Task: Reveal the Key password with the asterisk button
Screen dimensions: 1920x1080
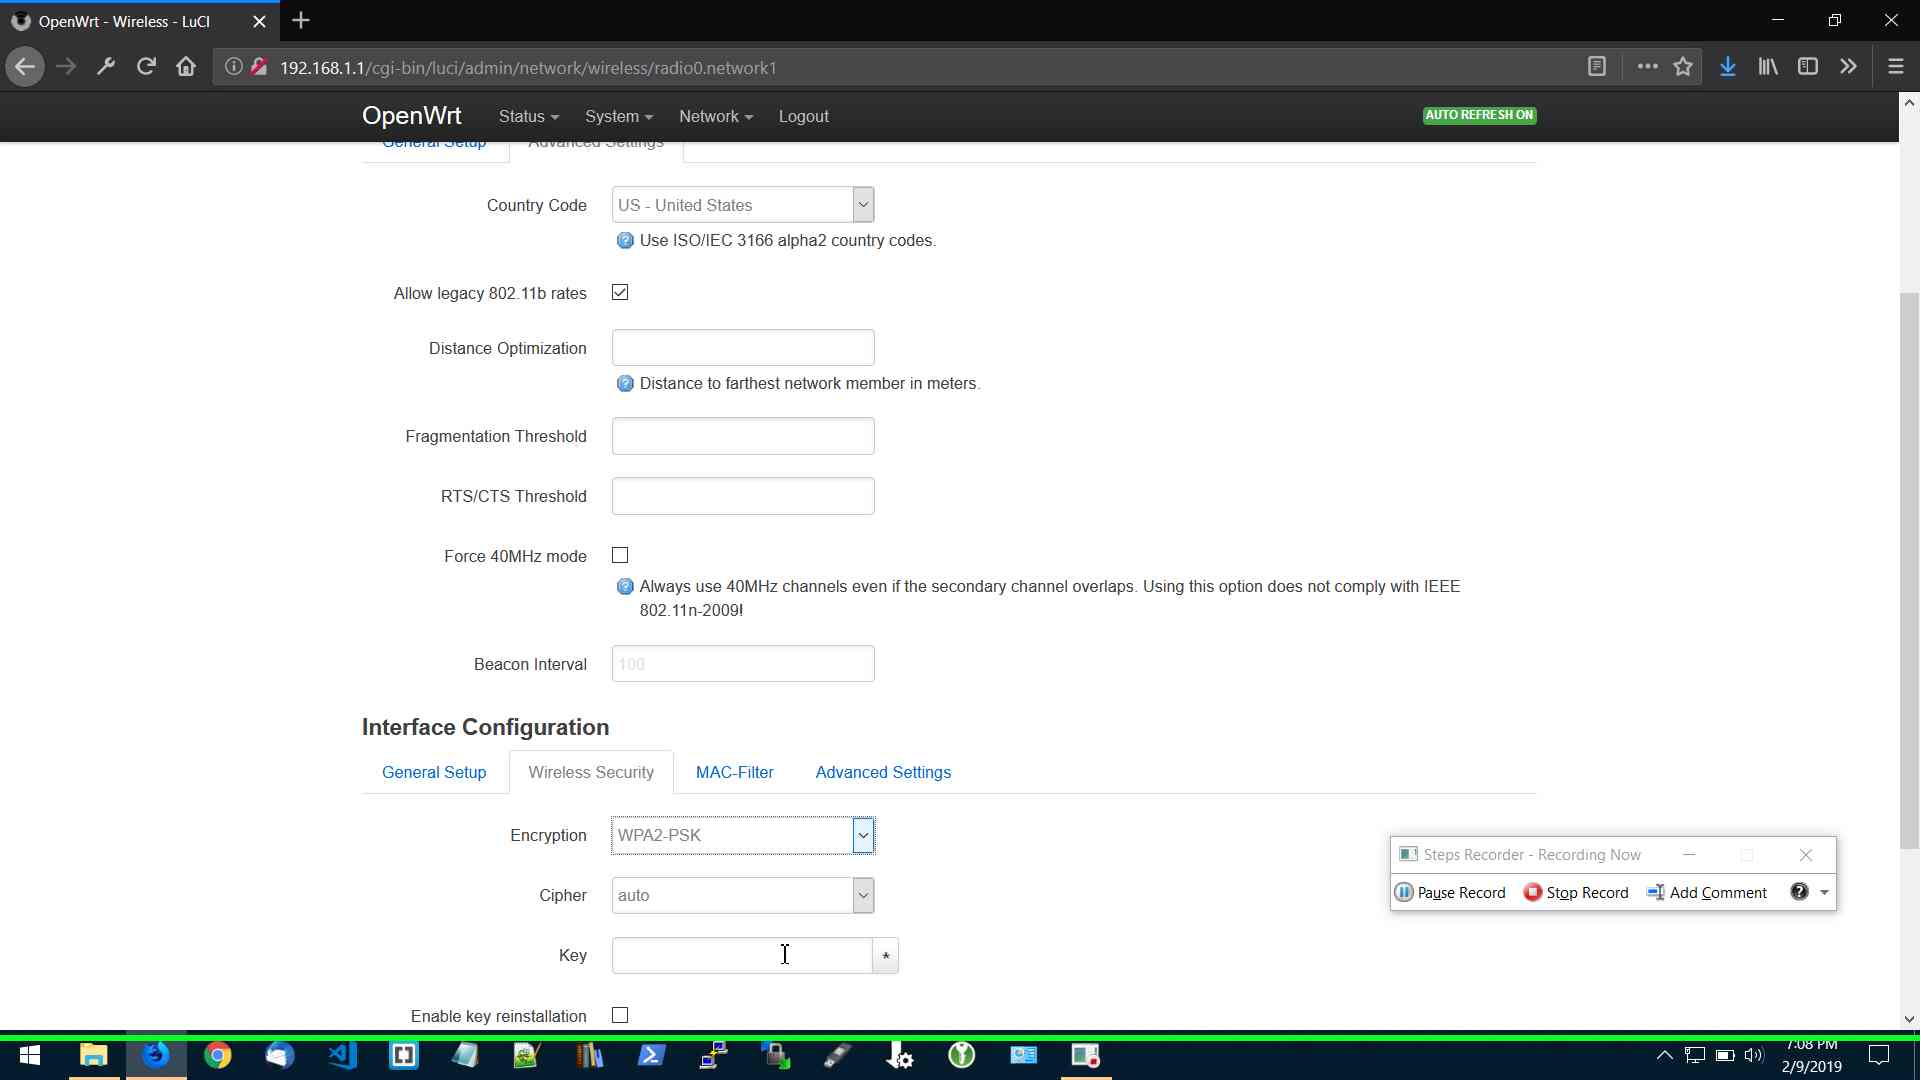Action: click(885, 956)
